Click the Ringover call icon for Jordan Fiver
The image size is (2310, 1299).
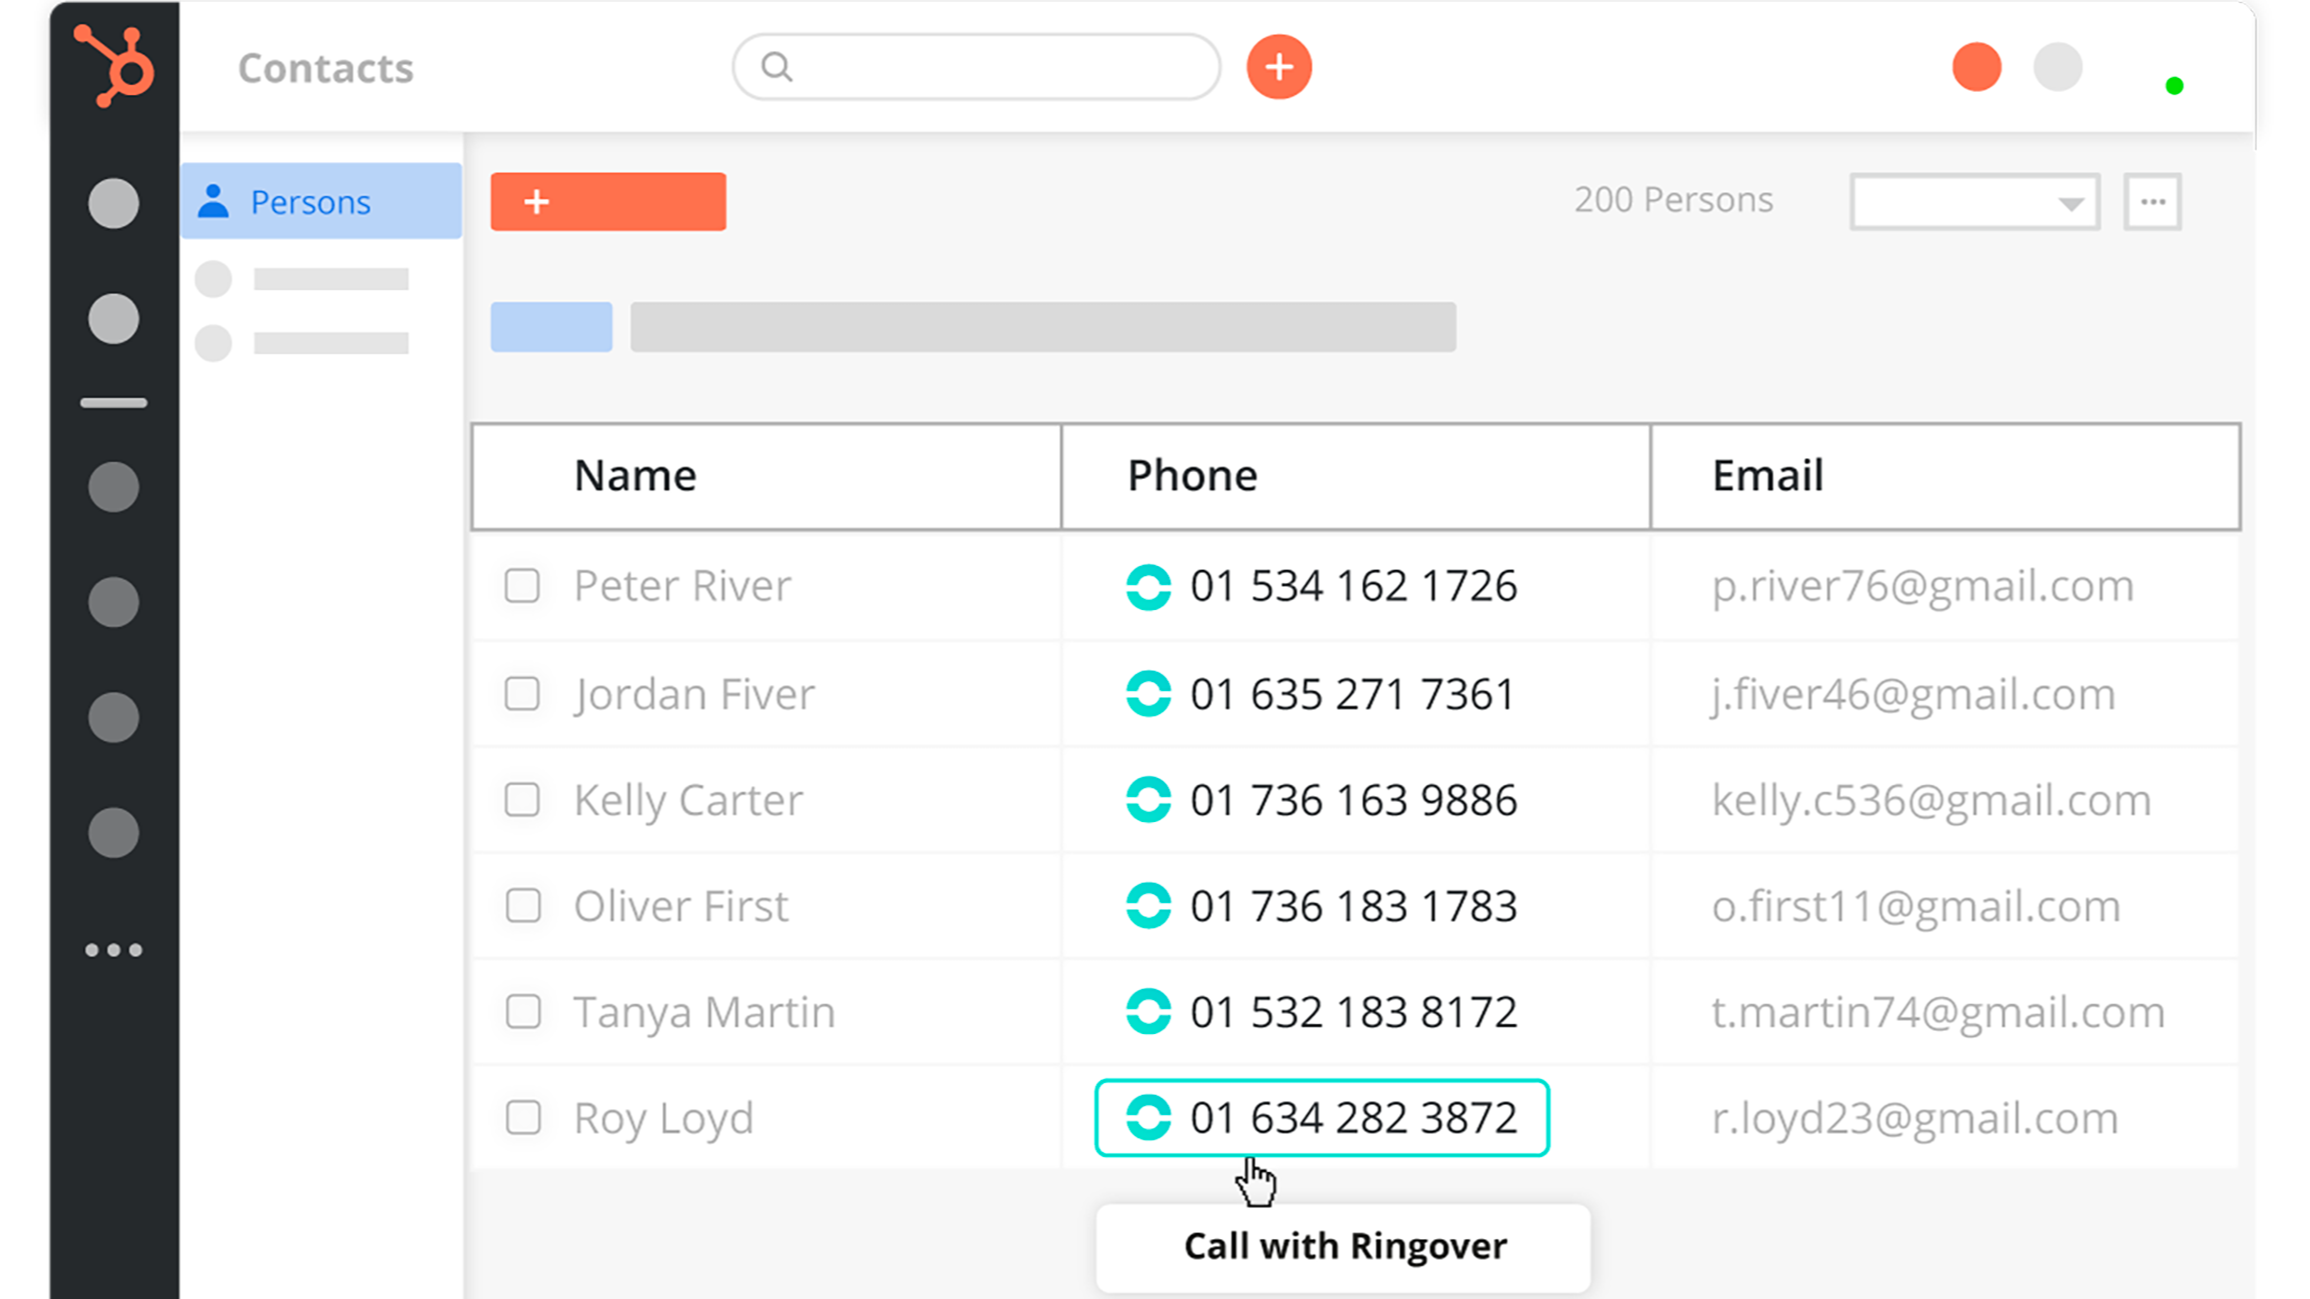click(x=1148, y=693)
